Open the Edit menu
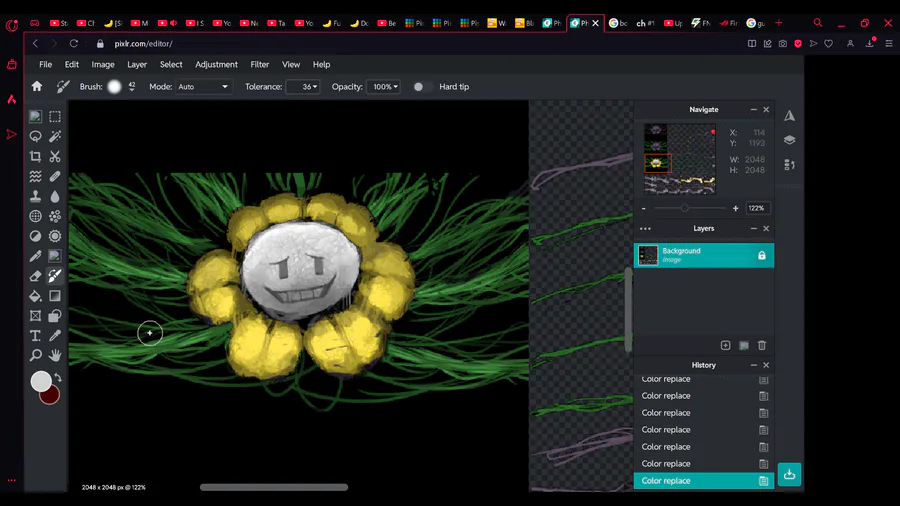The height and width of the screenshot is (506, 900). [72, 64]
